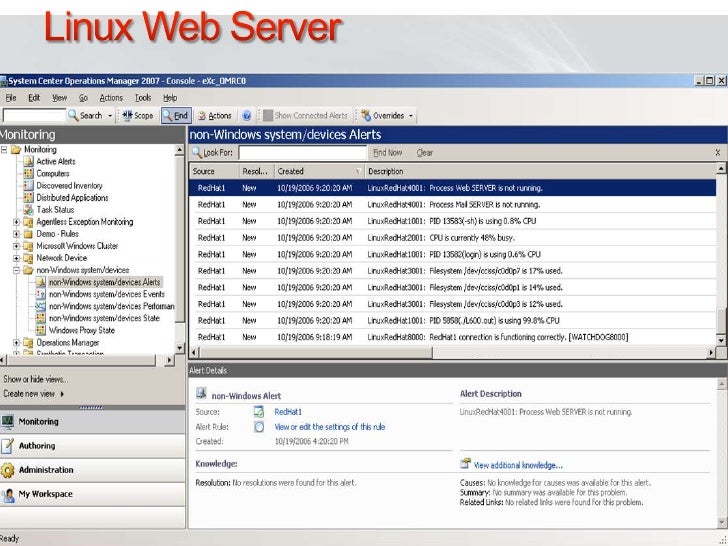Screen dimensions: 728x546
Task: Switch to the Monitoring workspace button
Action: [x=92, y=422]
